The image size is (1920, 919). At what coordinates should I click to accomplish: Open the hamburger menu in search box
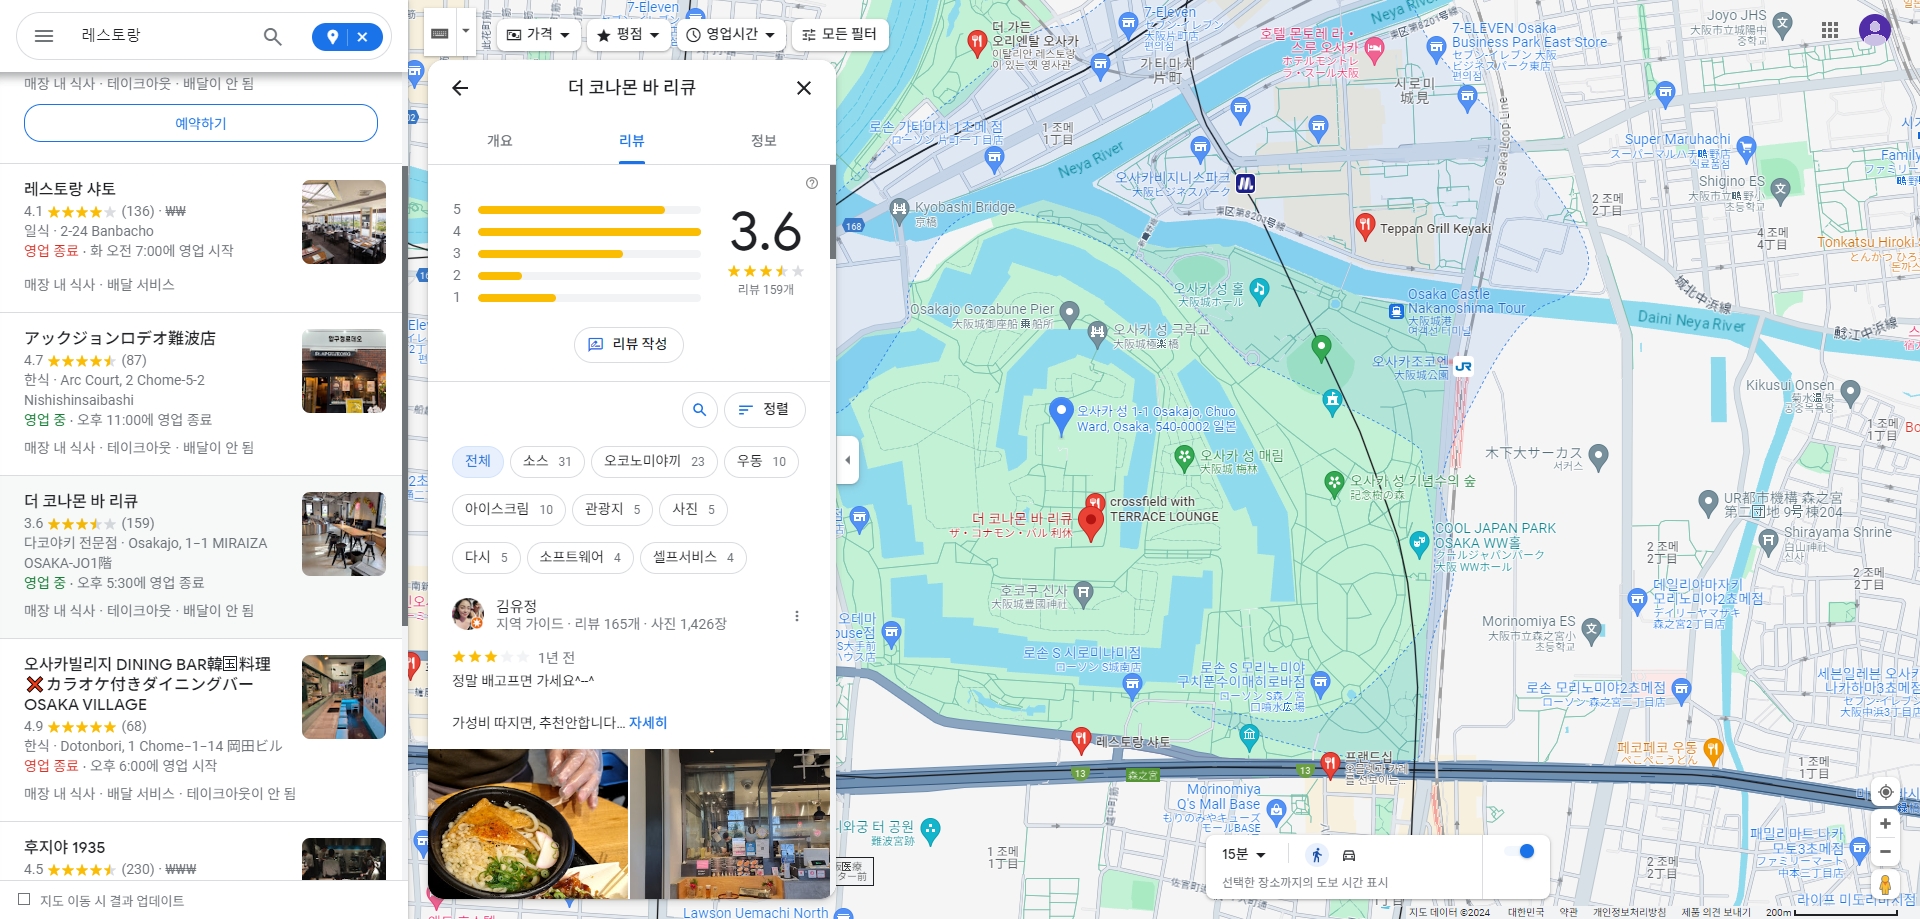point(44,36)
